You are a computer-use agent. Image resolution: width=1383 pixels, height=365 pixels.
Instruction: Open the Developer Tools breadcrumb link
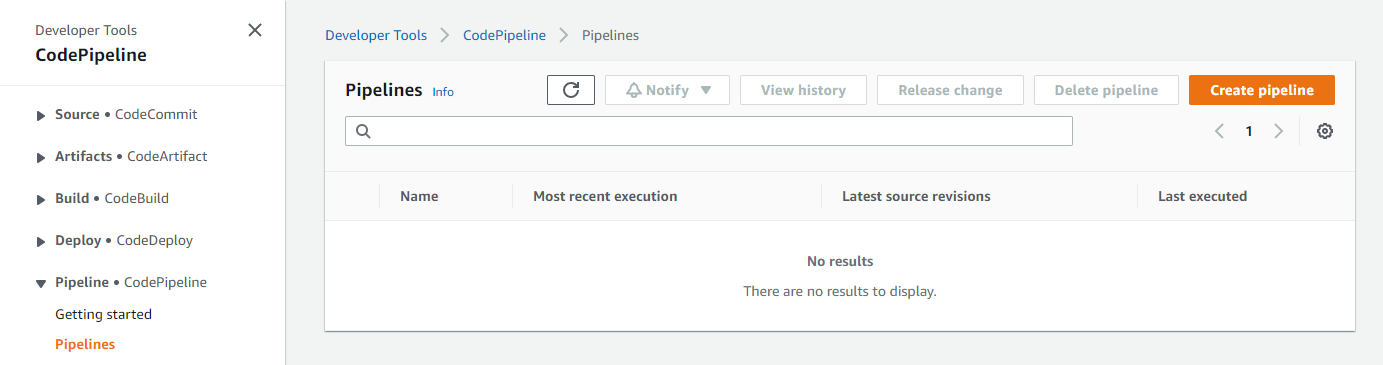coord(376,35)
